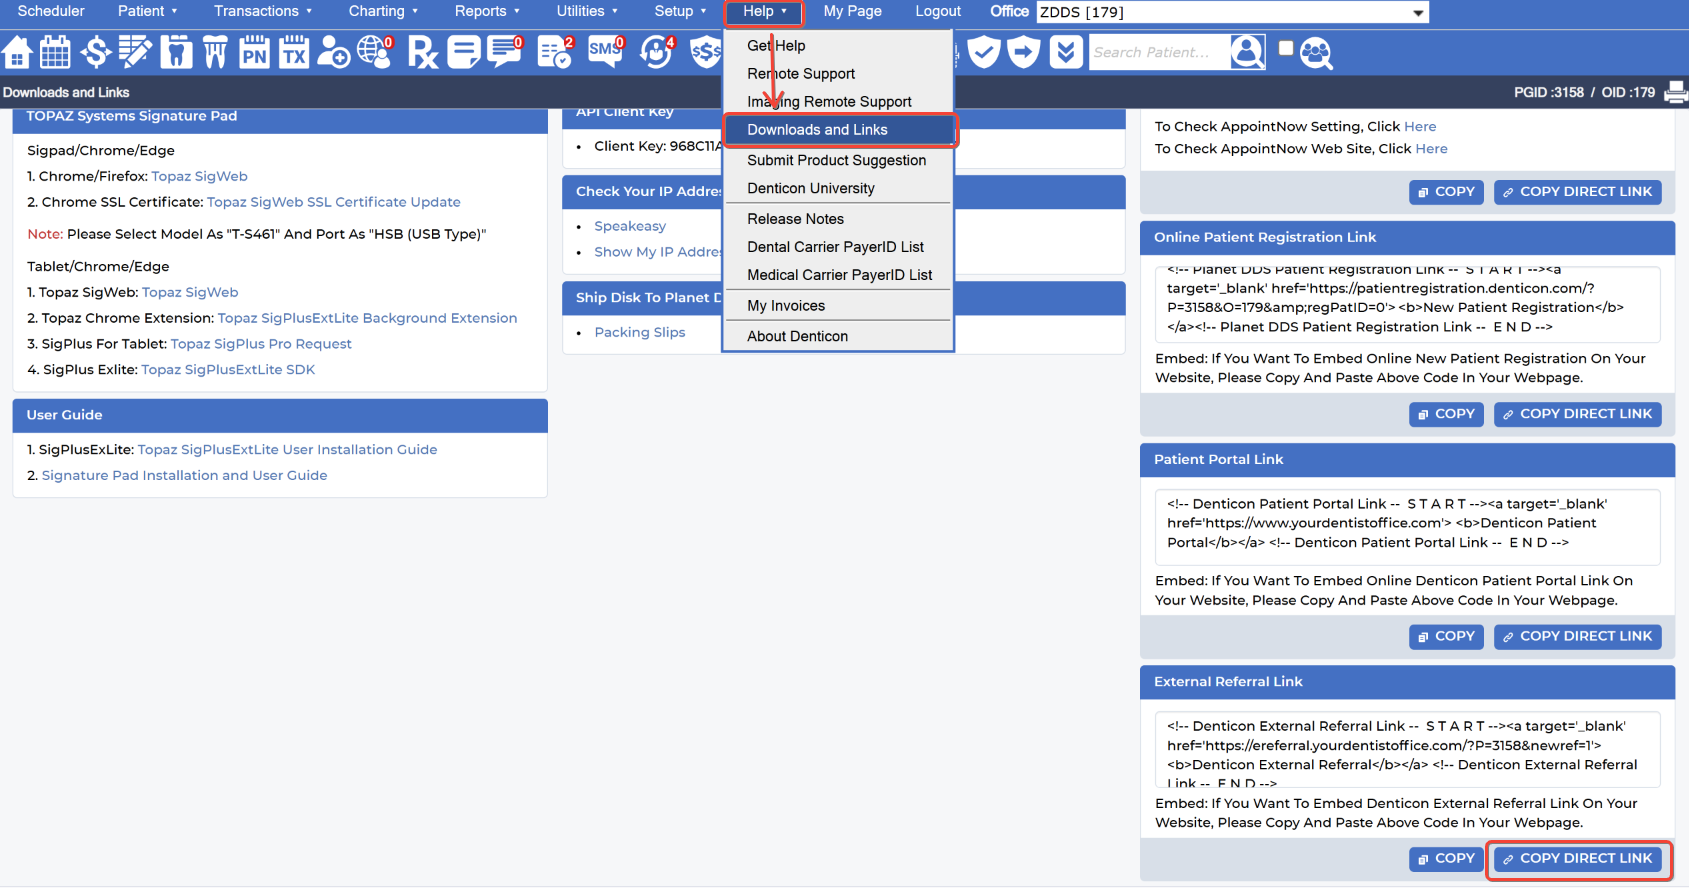
Task: Collapse the Help dropdown menu
Action: coord(764,12)
